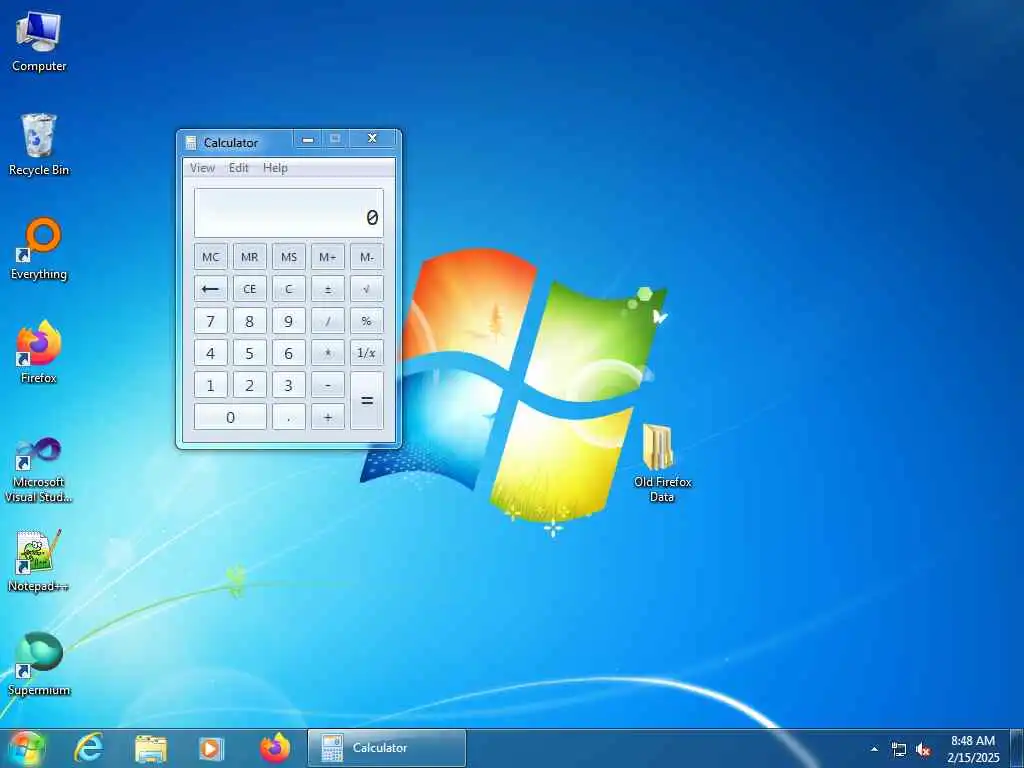Select the Supermium desktop shortcut
The width and height of the screenshot is (1024, 768).
[39, 665]
